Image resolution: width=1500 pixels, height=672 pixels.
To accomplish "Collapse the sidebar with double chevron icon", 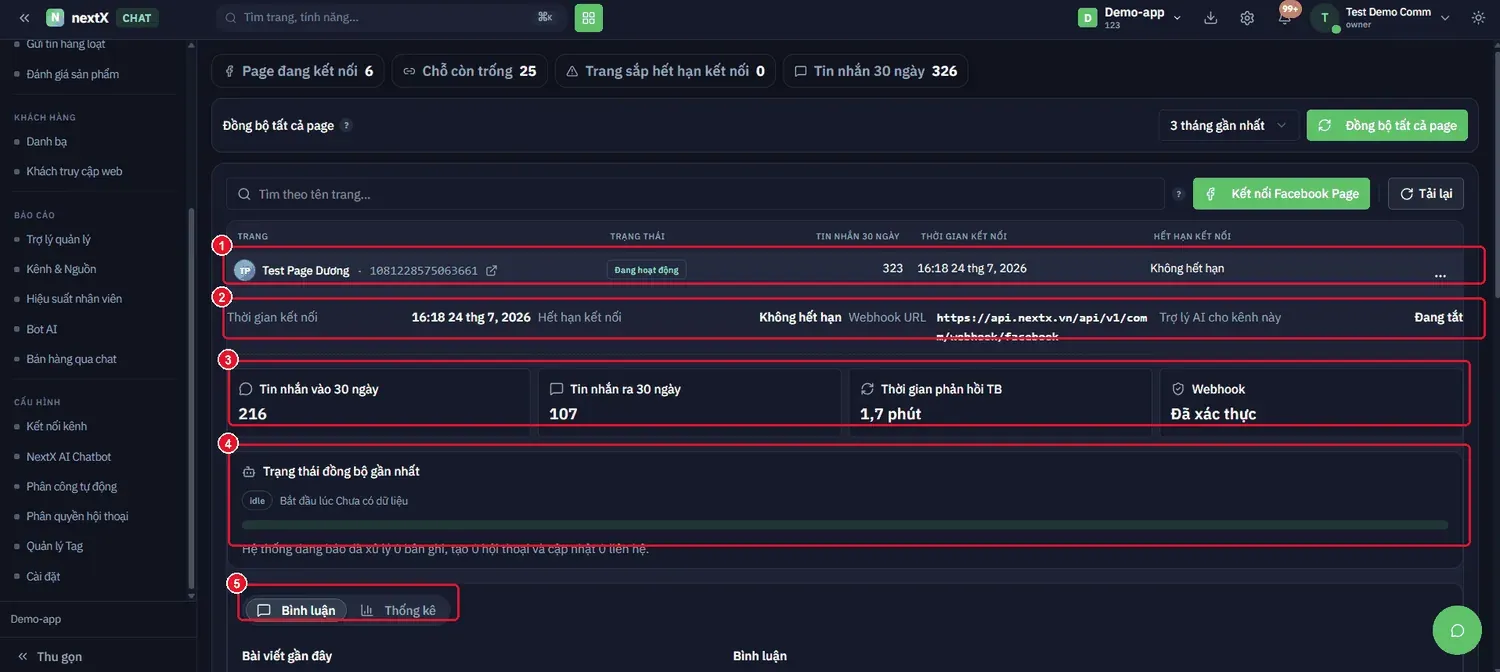I will pyautogui.click(x=24, y=18).
